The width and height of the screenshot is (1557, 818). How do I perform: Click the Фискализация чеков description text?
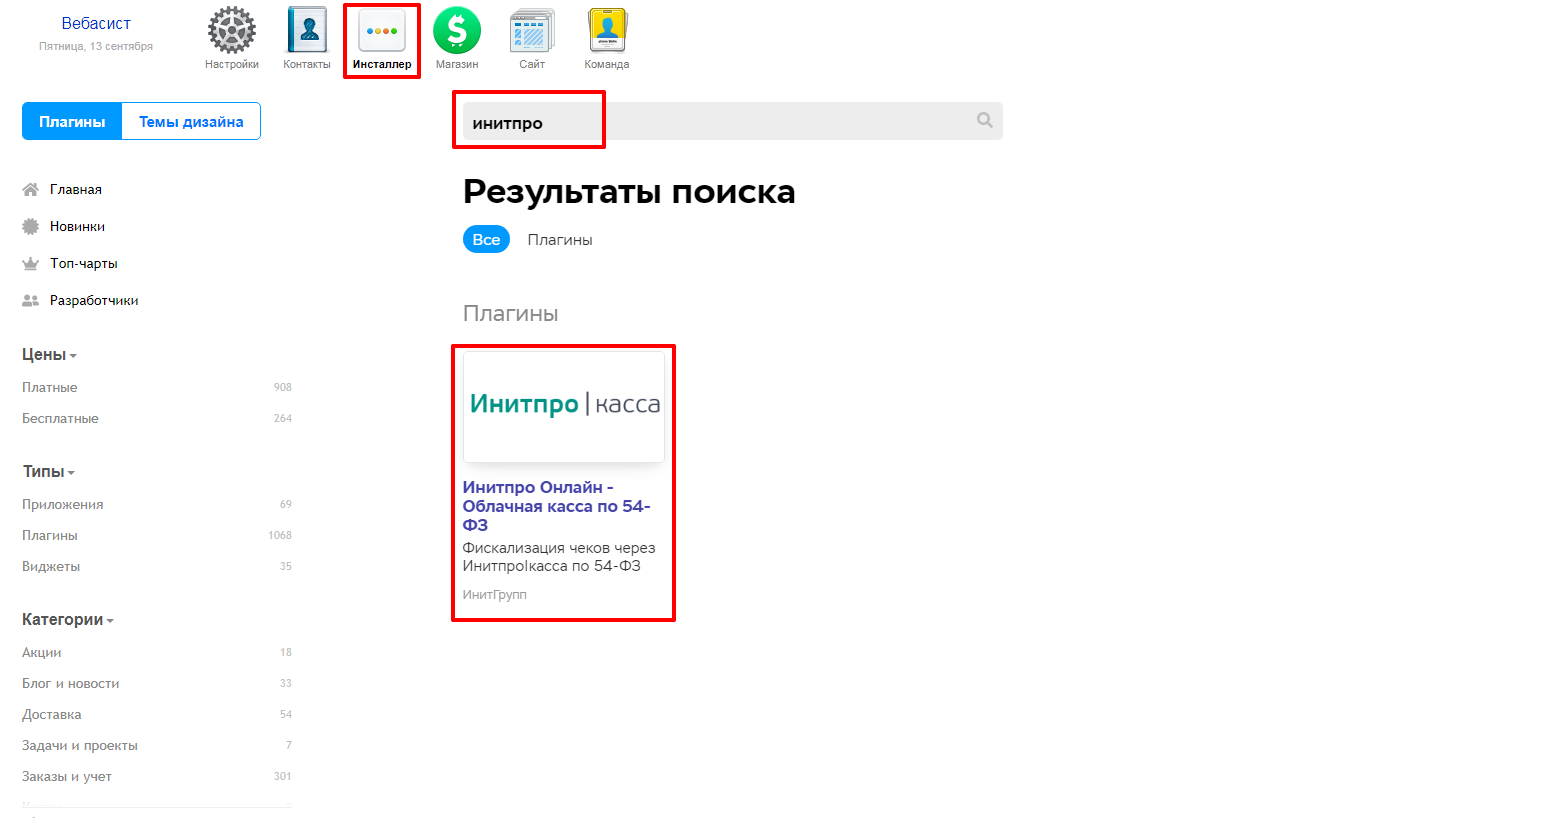click(x=559, y=557)
